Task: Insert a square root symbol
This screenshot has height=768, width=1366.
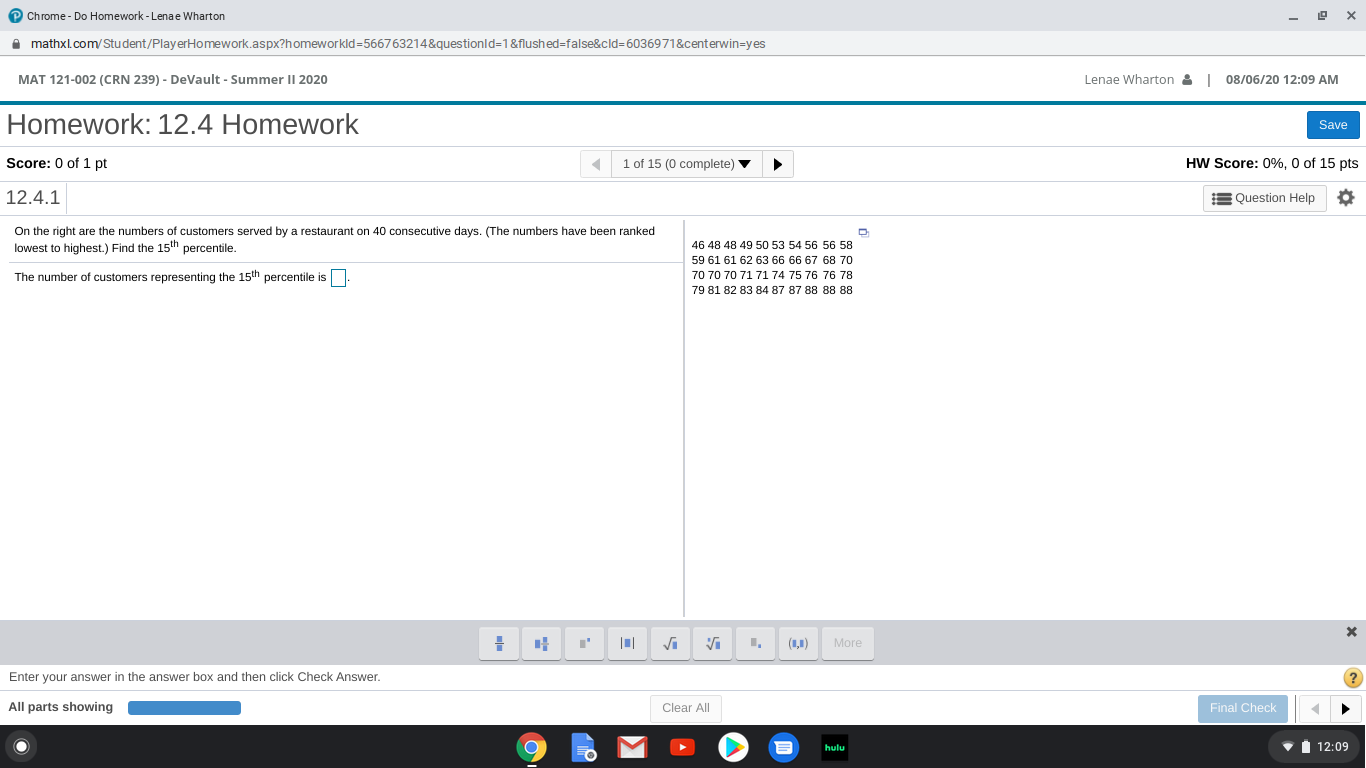Action: coord(670,643)
